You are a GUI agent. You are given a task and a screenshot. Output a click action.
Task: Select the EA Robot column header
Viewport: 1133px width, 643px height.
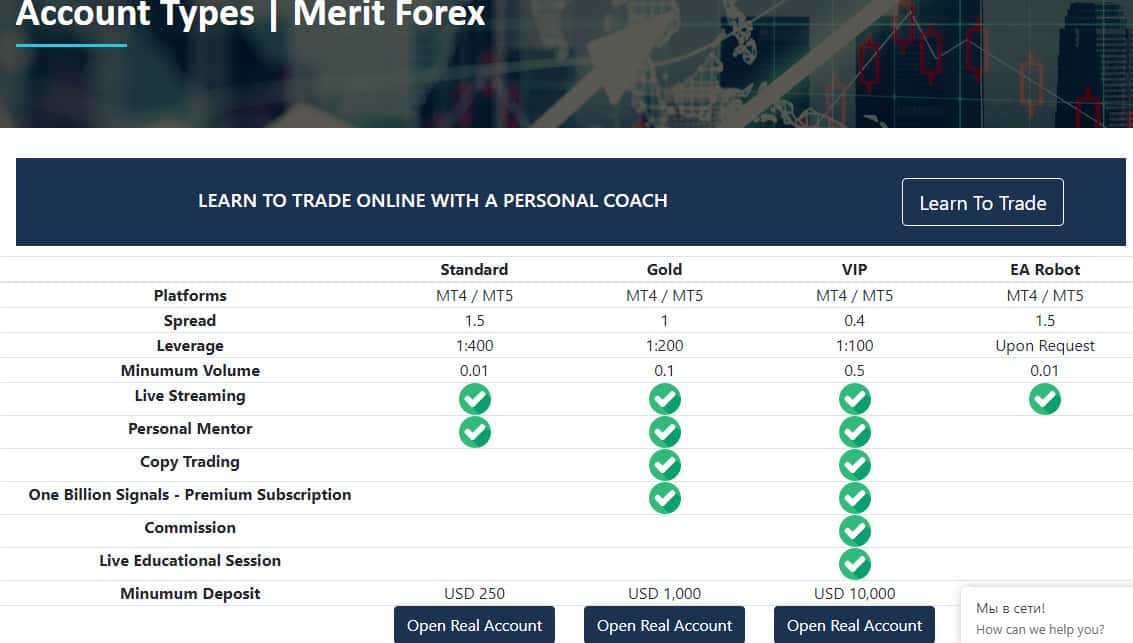click(1045, 269)
